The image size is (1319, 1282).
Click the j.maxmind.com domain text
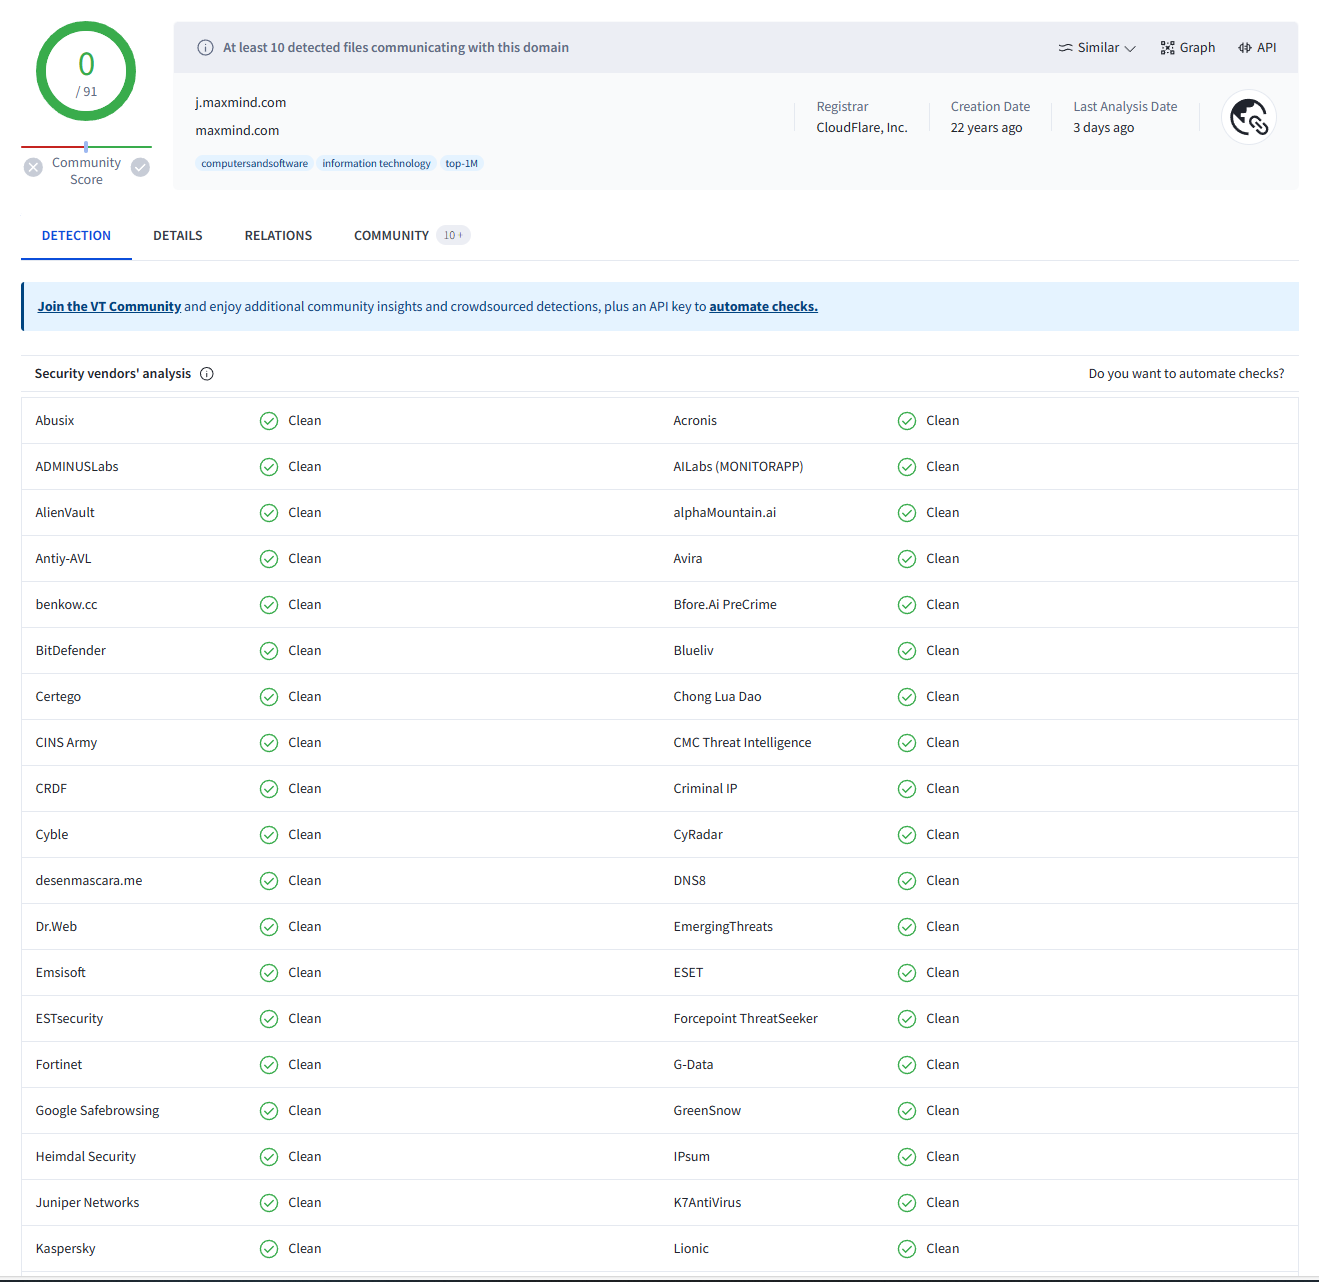click(241, 103)
